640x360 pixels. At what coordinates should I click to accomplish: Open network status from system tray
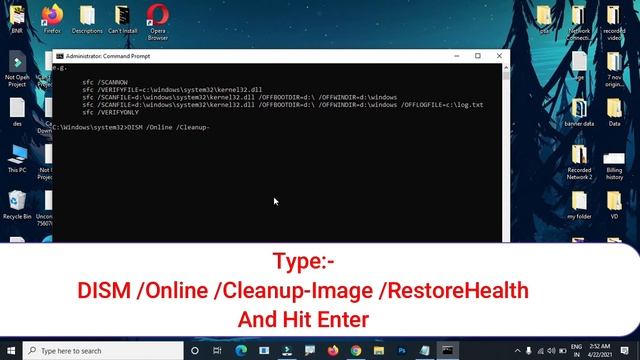(x=540, y=351)
